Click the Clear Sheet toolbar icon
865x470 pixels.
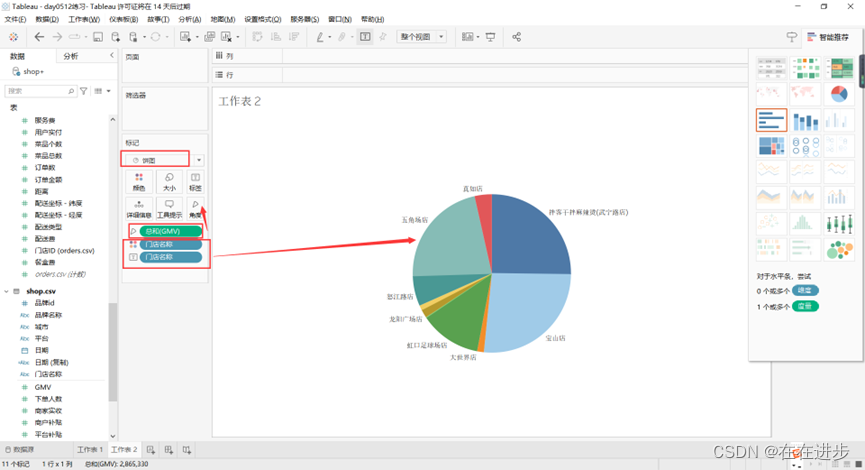point(226,37)
